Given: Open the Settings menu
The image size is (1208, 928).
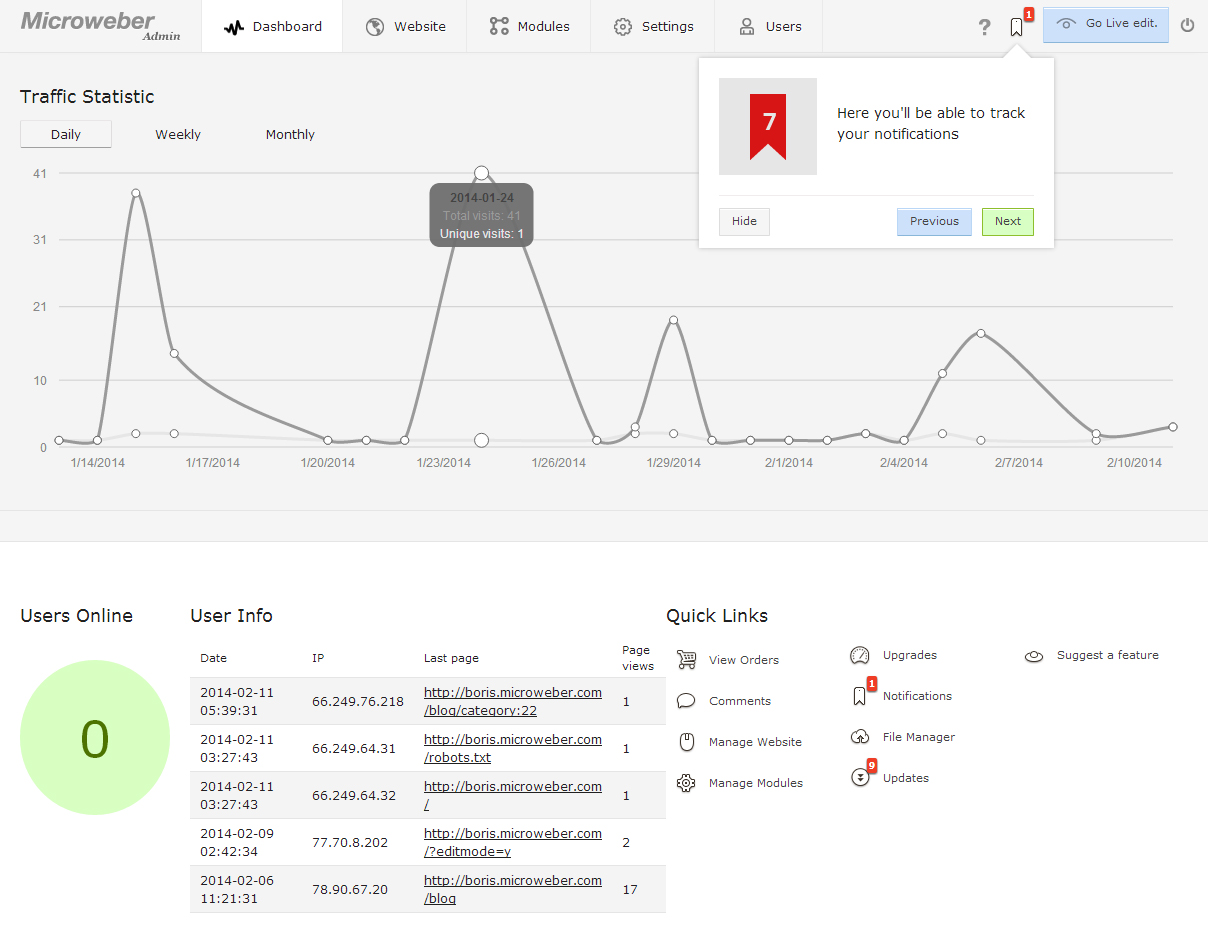Looking at the screenshot, I should [653, 27].
